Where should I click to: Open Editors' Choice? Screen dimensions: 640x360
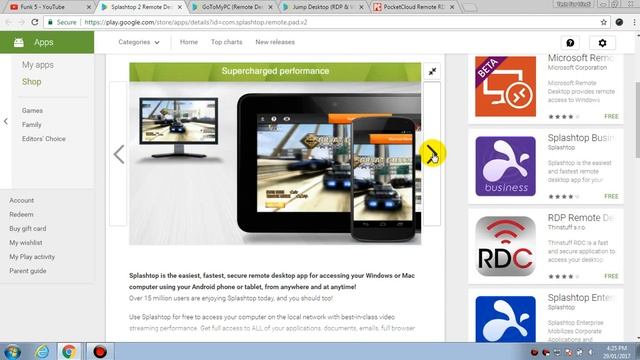coord(44,139)
